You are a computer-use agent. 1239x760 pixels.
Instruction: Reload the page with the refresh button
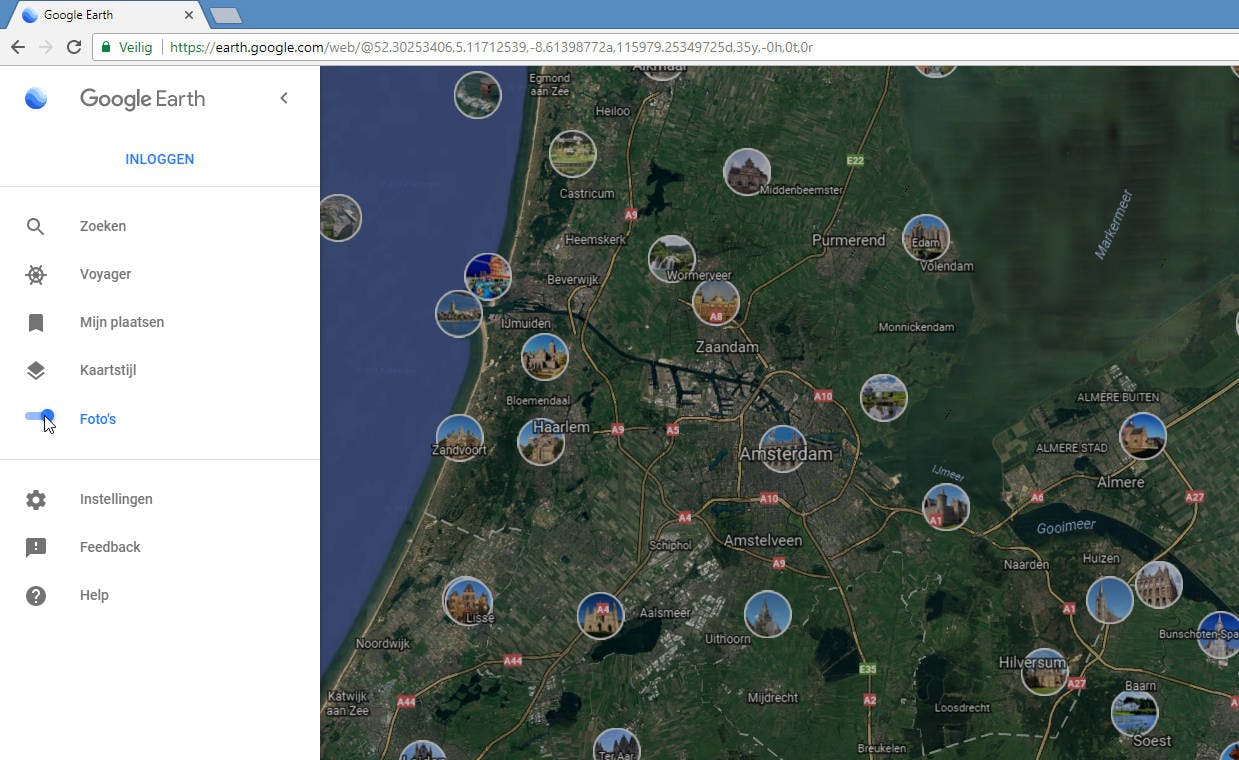pos(73,47)
